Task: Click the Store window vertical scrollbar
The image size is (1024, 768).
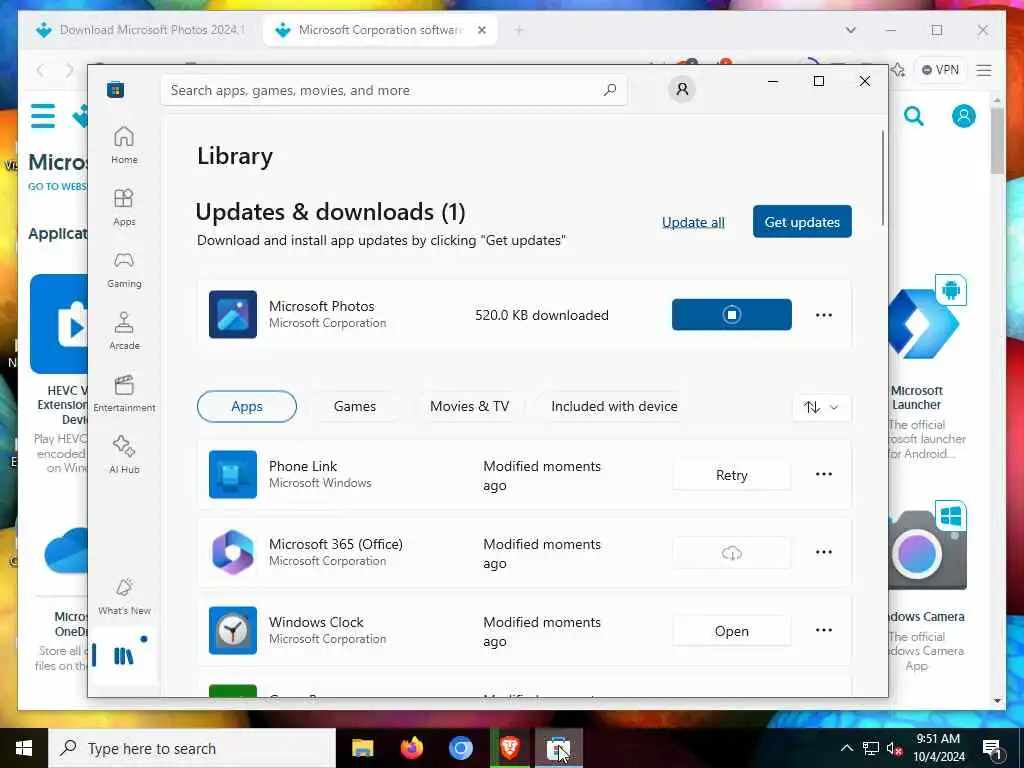Action: pyautogui.click(x=883, y=178)
